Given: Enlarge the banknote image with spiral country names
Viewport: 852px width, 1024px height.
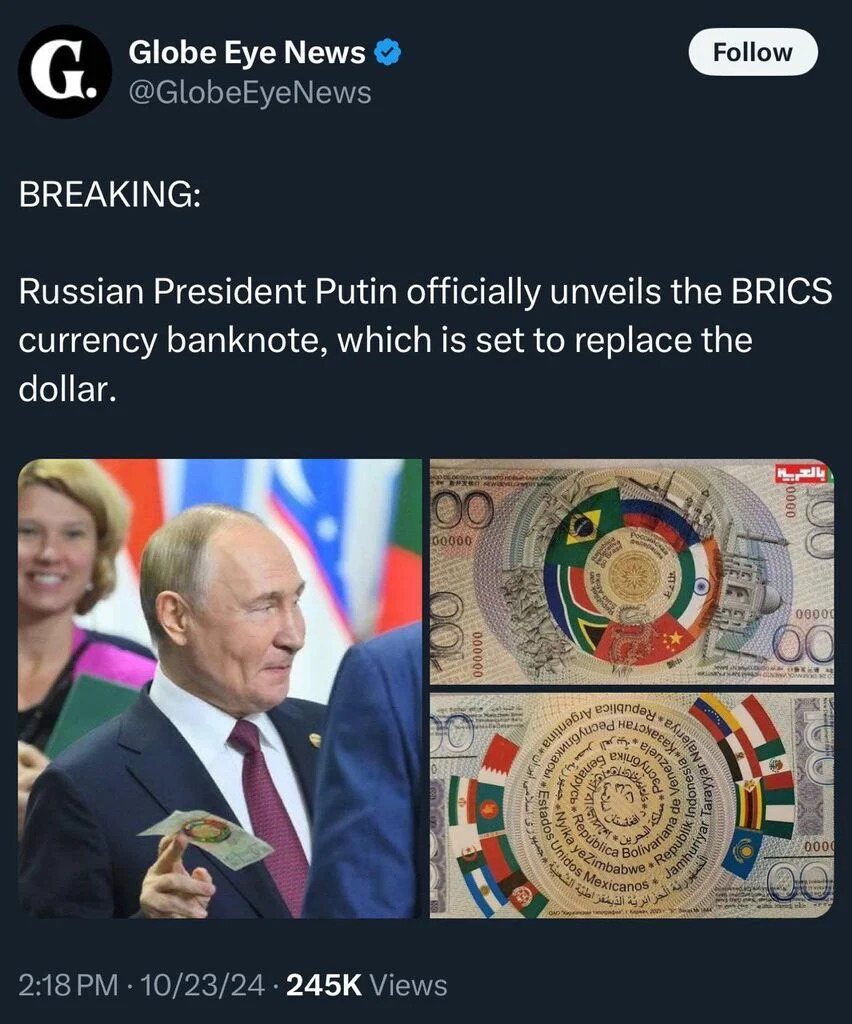Looking at the screenshot, I should [632, 805].
